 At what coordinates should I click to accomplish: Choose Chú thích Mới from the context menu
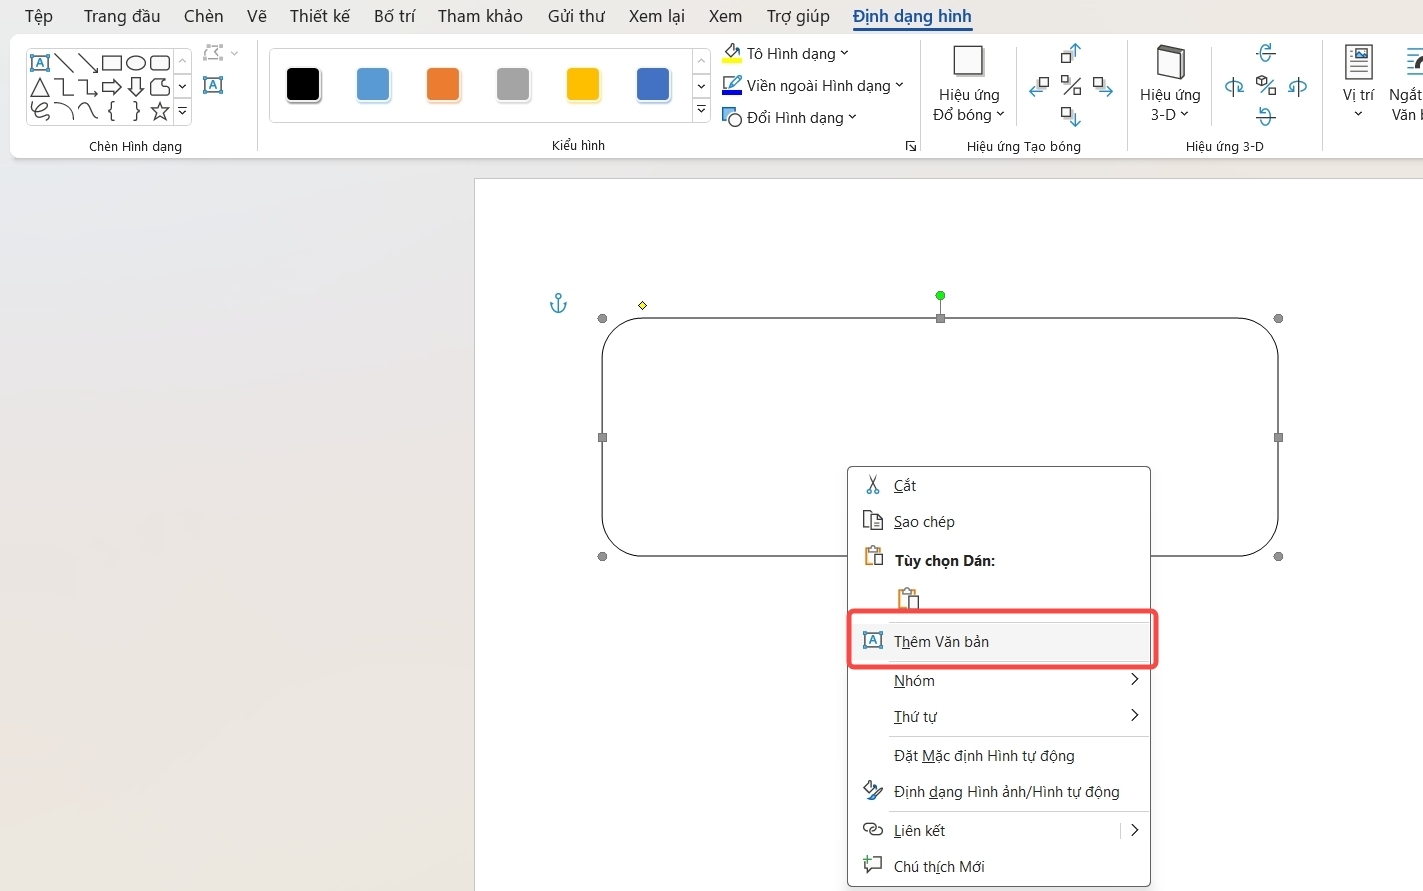pyautogui.click(x=999, y=866)
